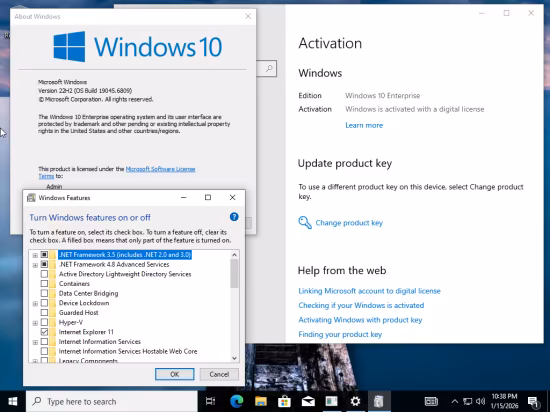The width and height of the screenshot is (550, 412).
Task: Click the features list scrollbar thumb
Action: point(234,273)
